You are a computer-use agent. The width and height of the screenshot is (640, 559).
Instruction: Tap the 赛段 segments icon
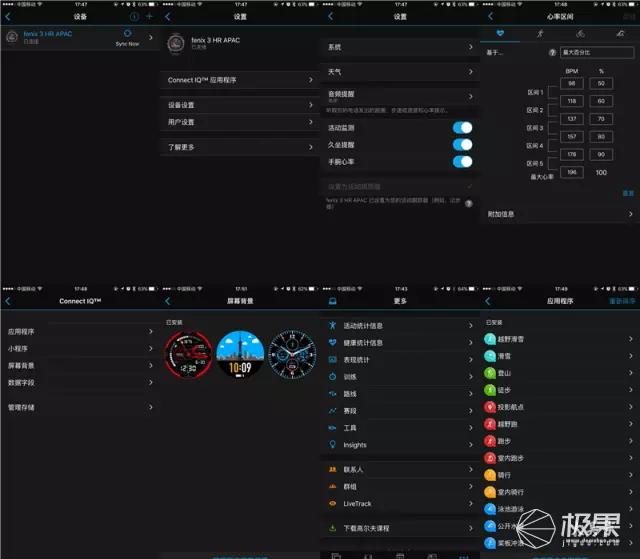333,410
